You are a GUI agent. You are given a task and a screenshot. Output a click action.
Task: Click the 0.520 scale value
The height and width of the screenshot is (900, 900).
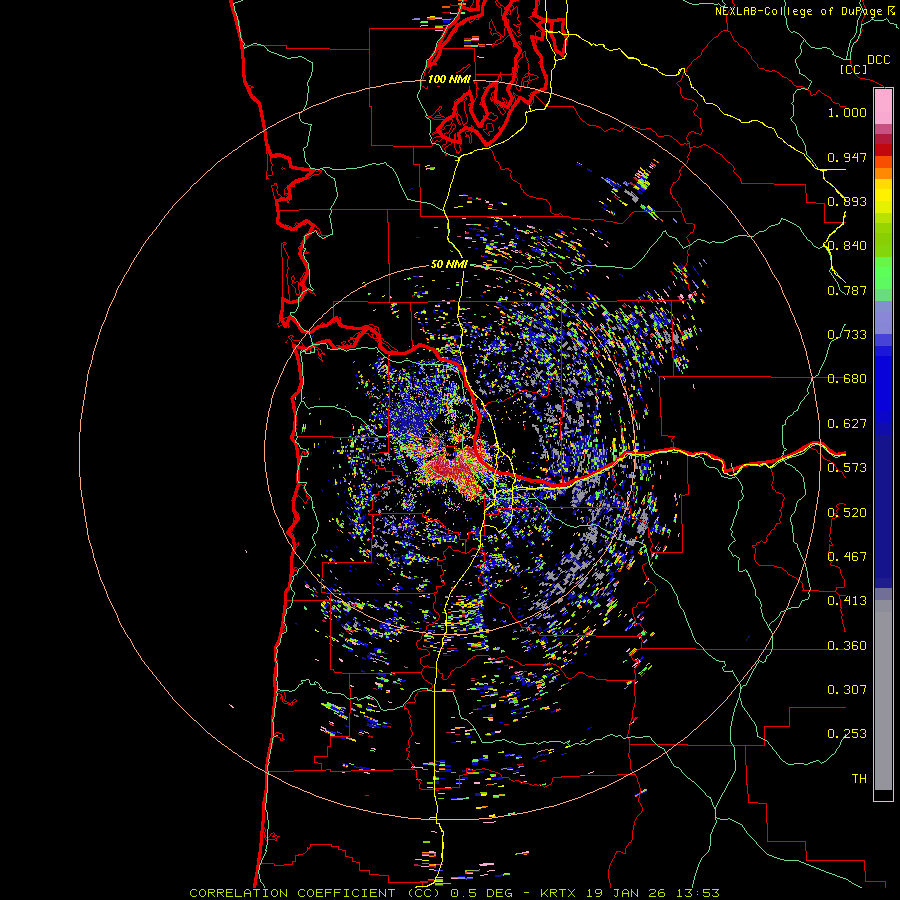847,513
